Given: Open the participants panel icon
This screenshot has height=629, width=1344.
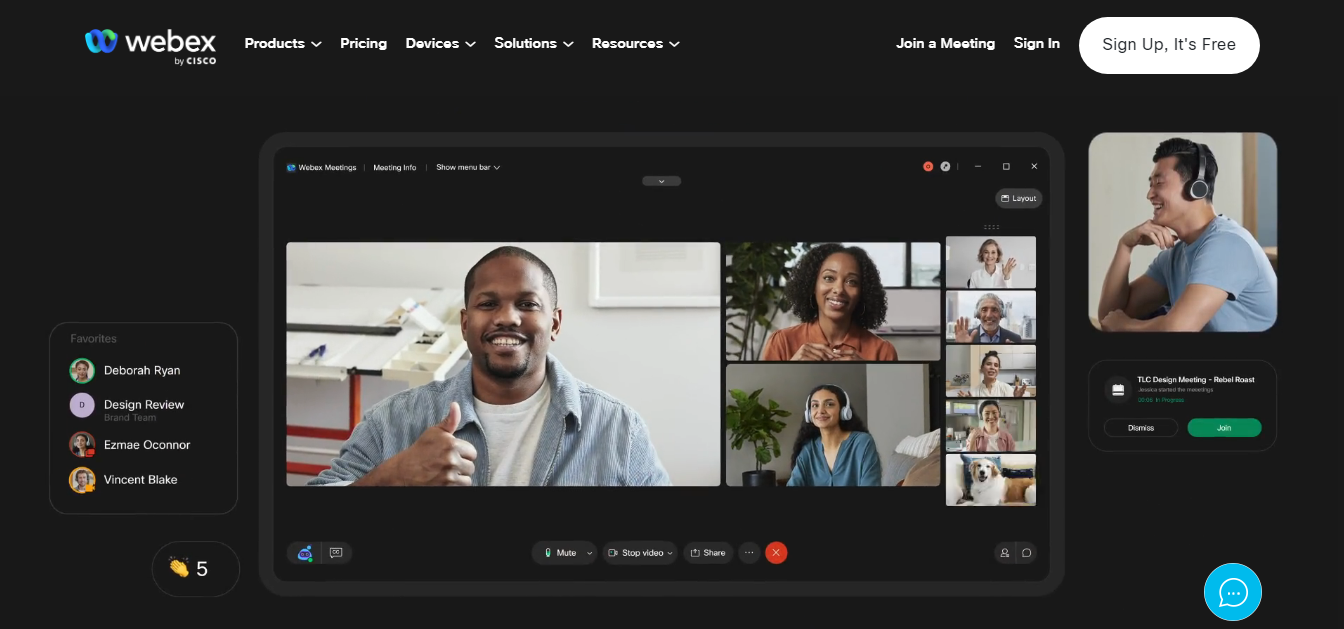Looking at the screenshot, I should point(1004,552).
